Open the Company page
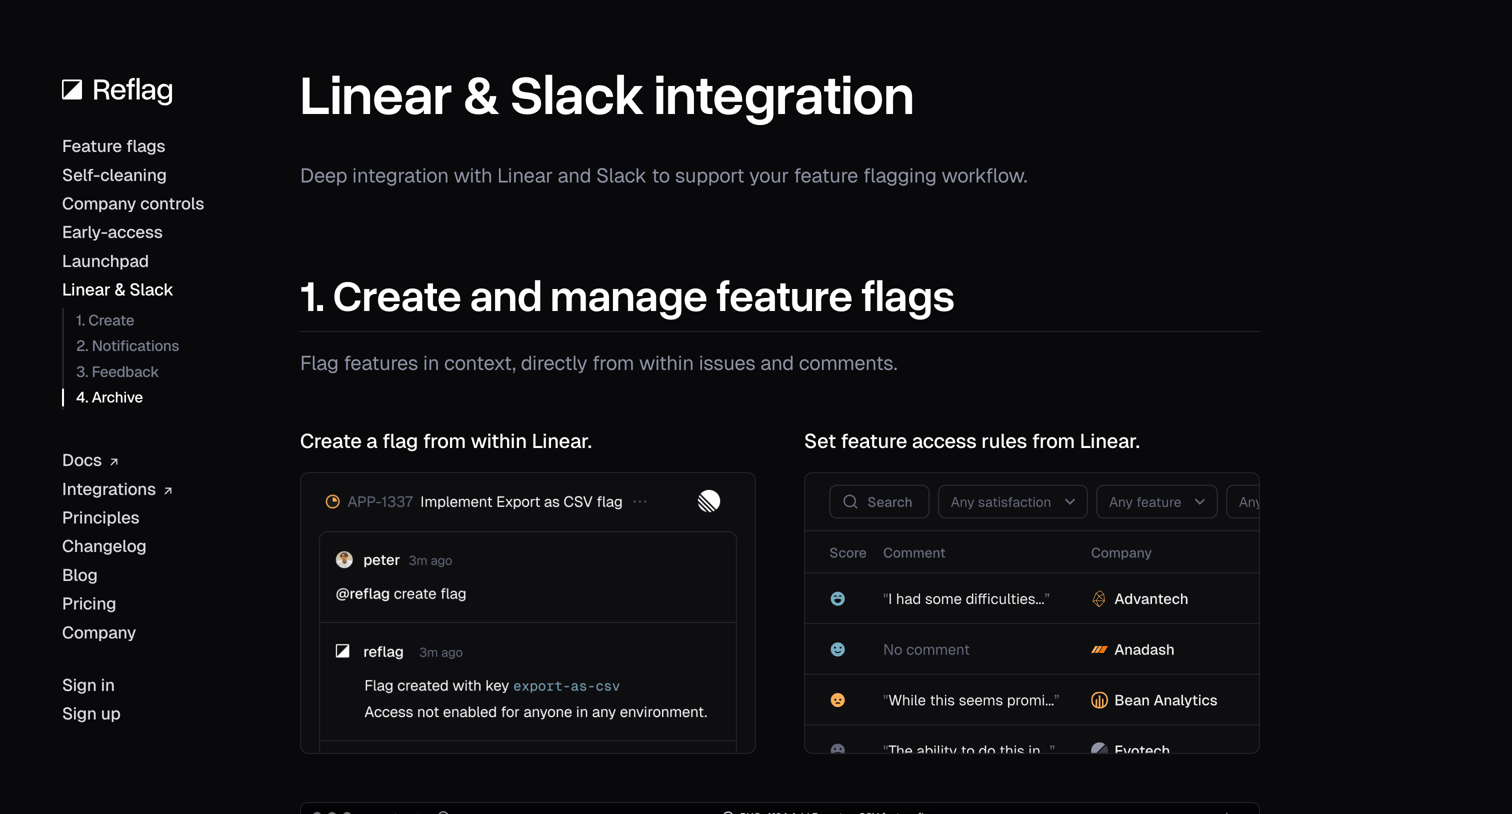1512x814 pixels. 99,633
